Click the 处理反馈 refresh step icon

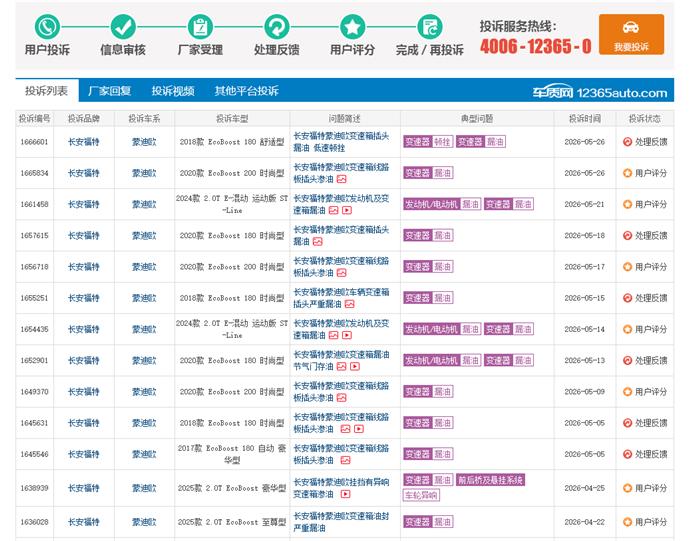[x=277, y=27]
